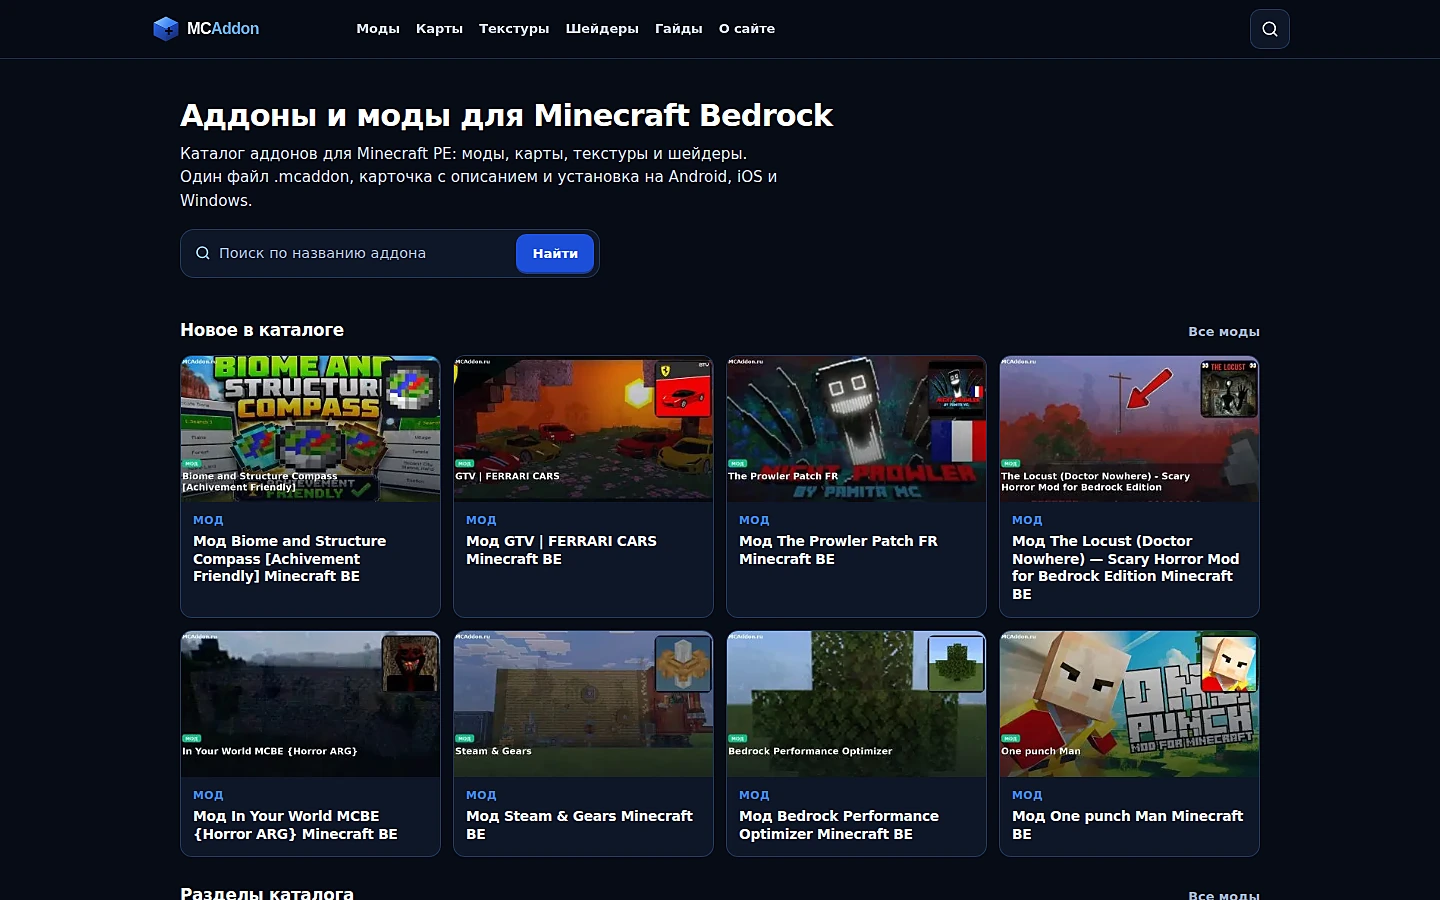The image size is (1440, 900).
Task: Open The Locust horror mod thumbnail
Action: 1129,429
